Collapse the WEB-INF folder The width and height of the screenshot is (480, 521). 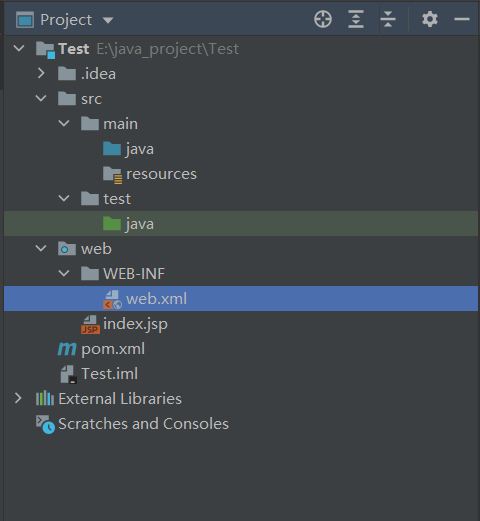pyautogui.click(x=64, y=273)
